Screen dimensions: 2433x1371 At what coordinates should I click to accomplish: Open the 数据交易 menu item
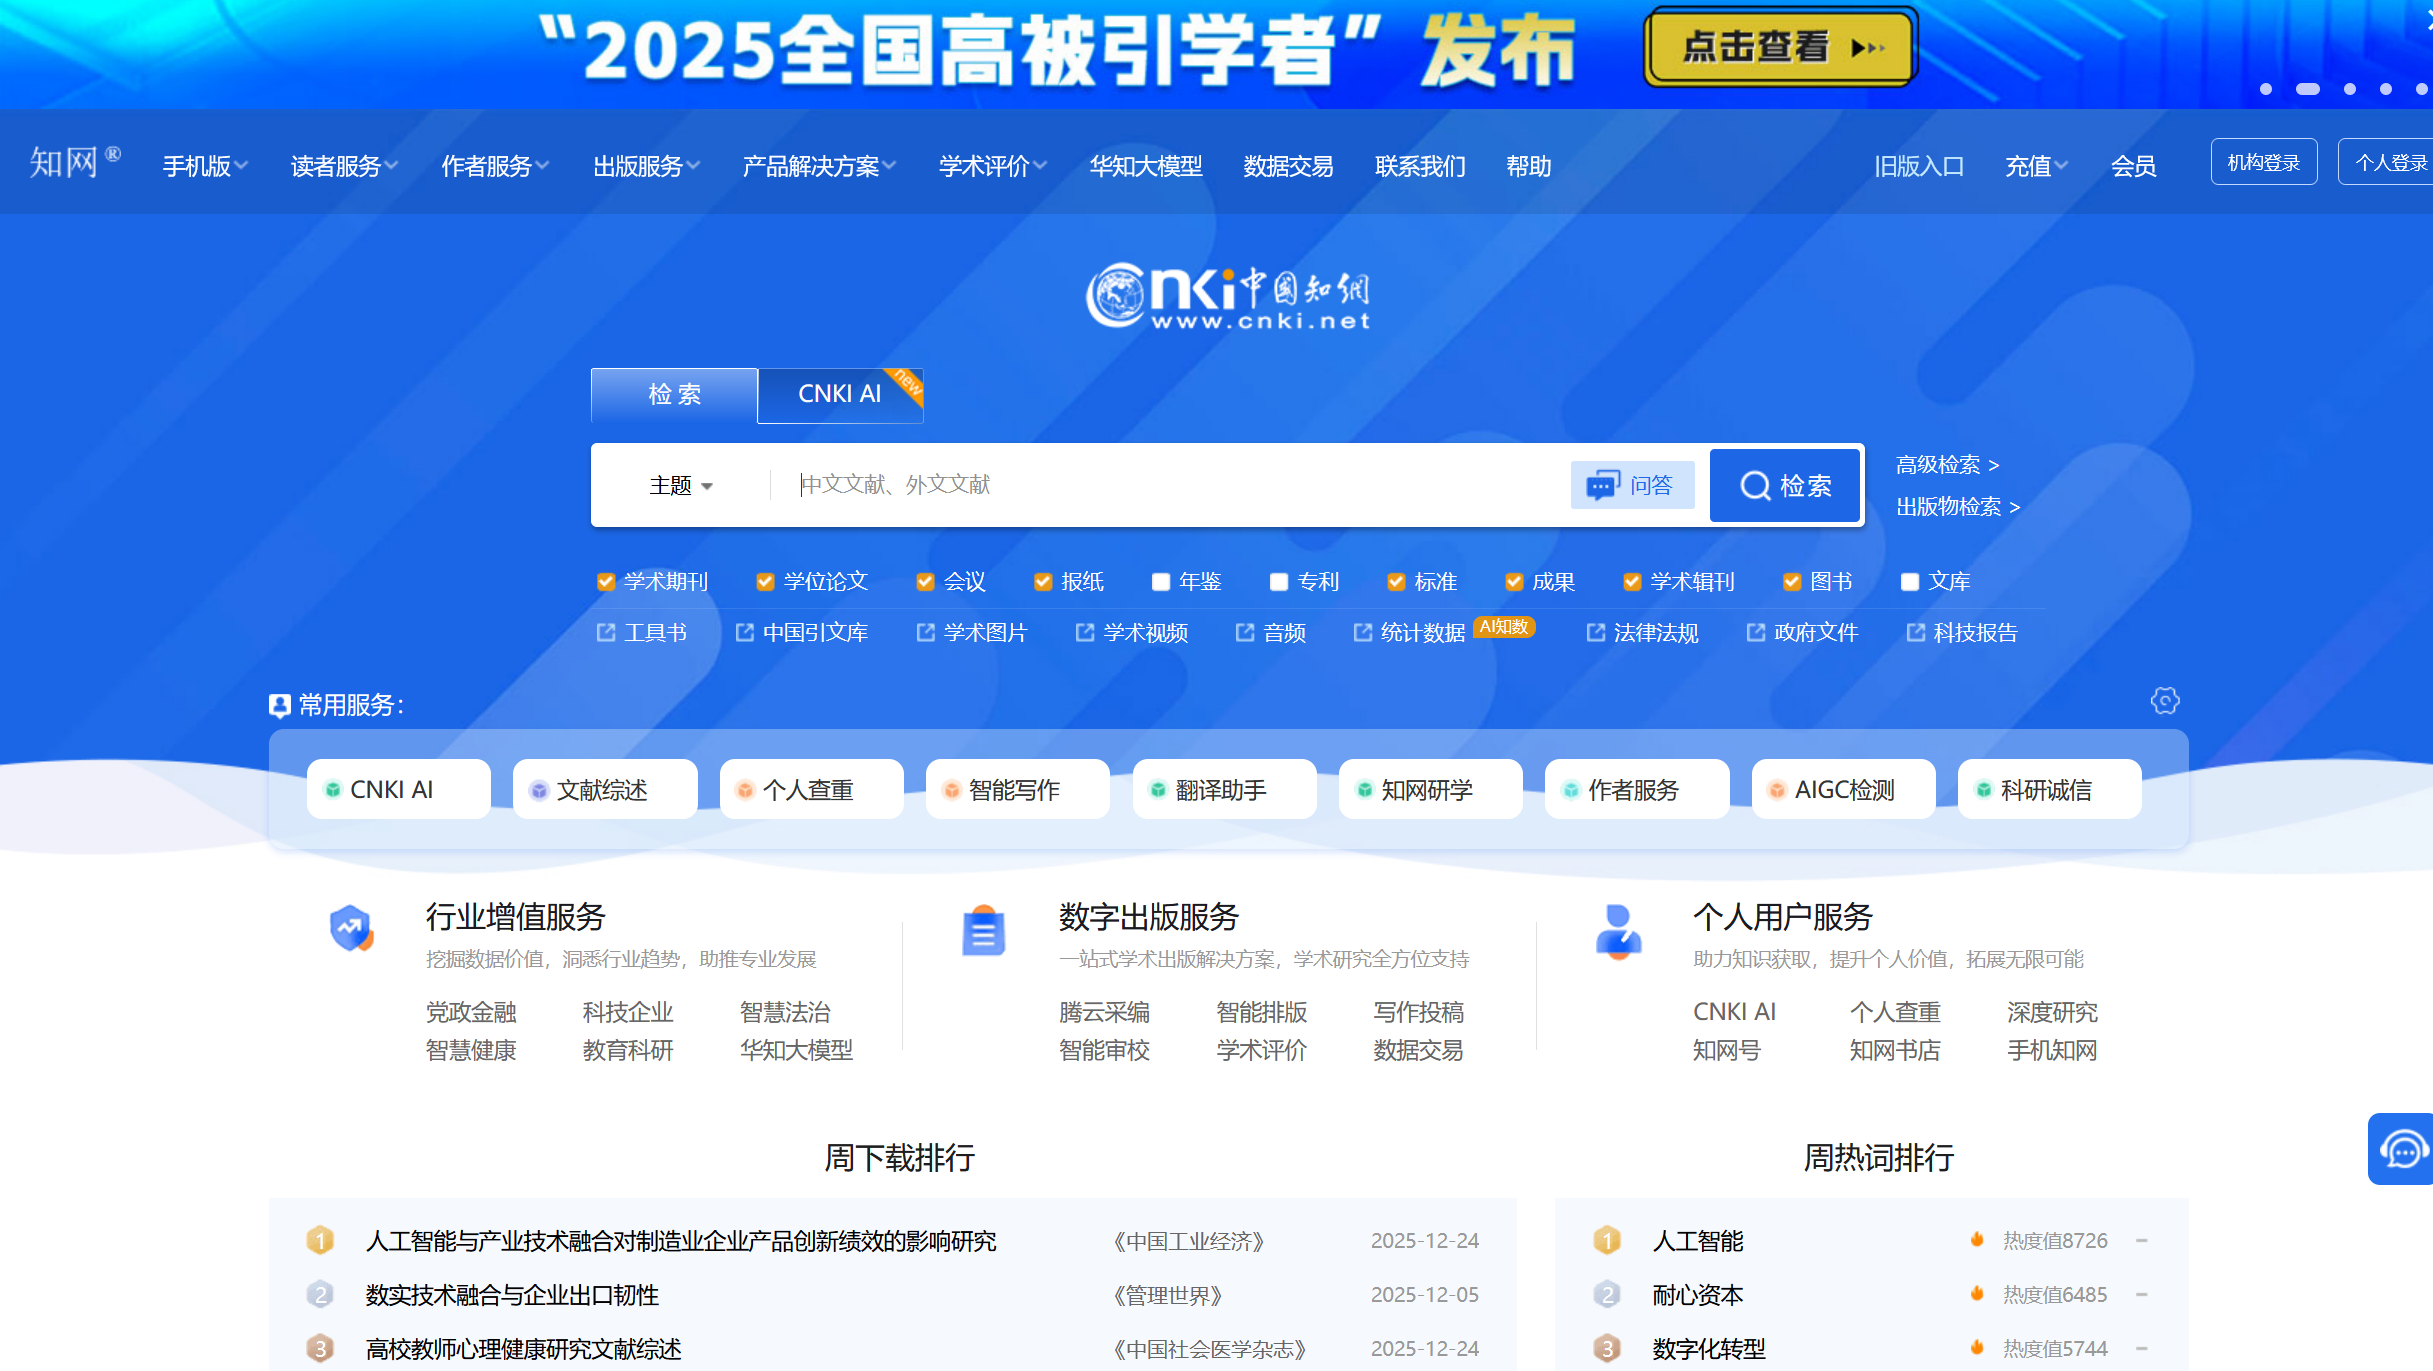(x=1286, y=166)
